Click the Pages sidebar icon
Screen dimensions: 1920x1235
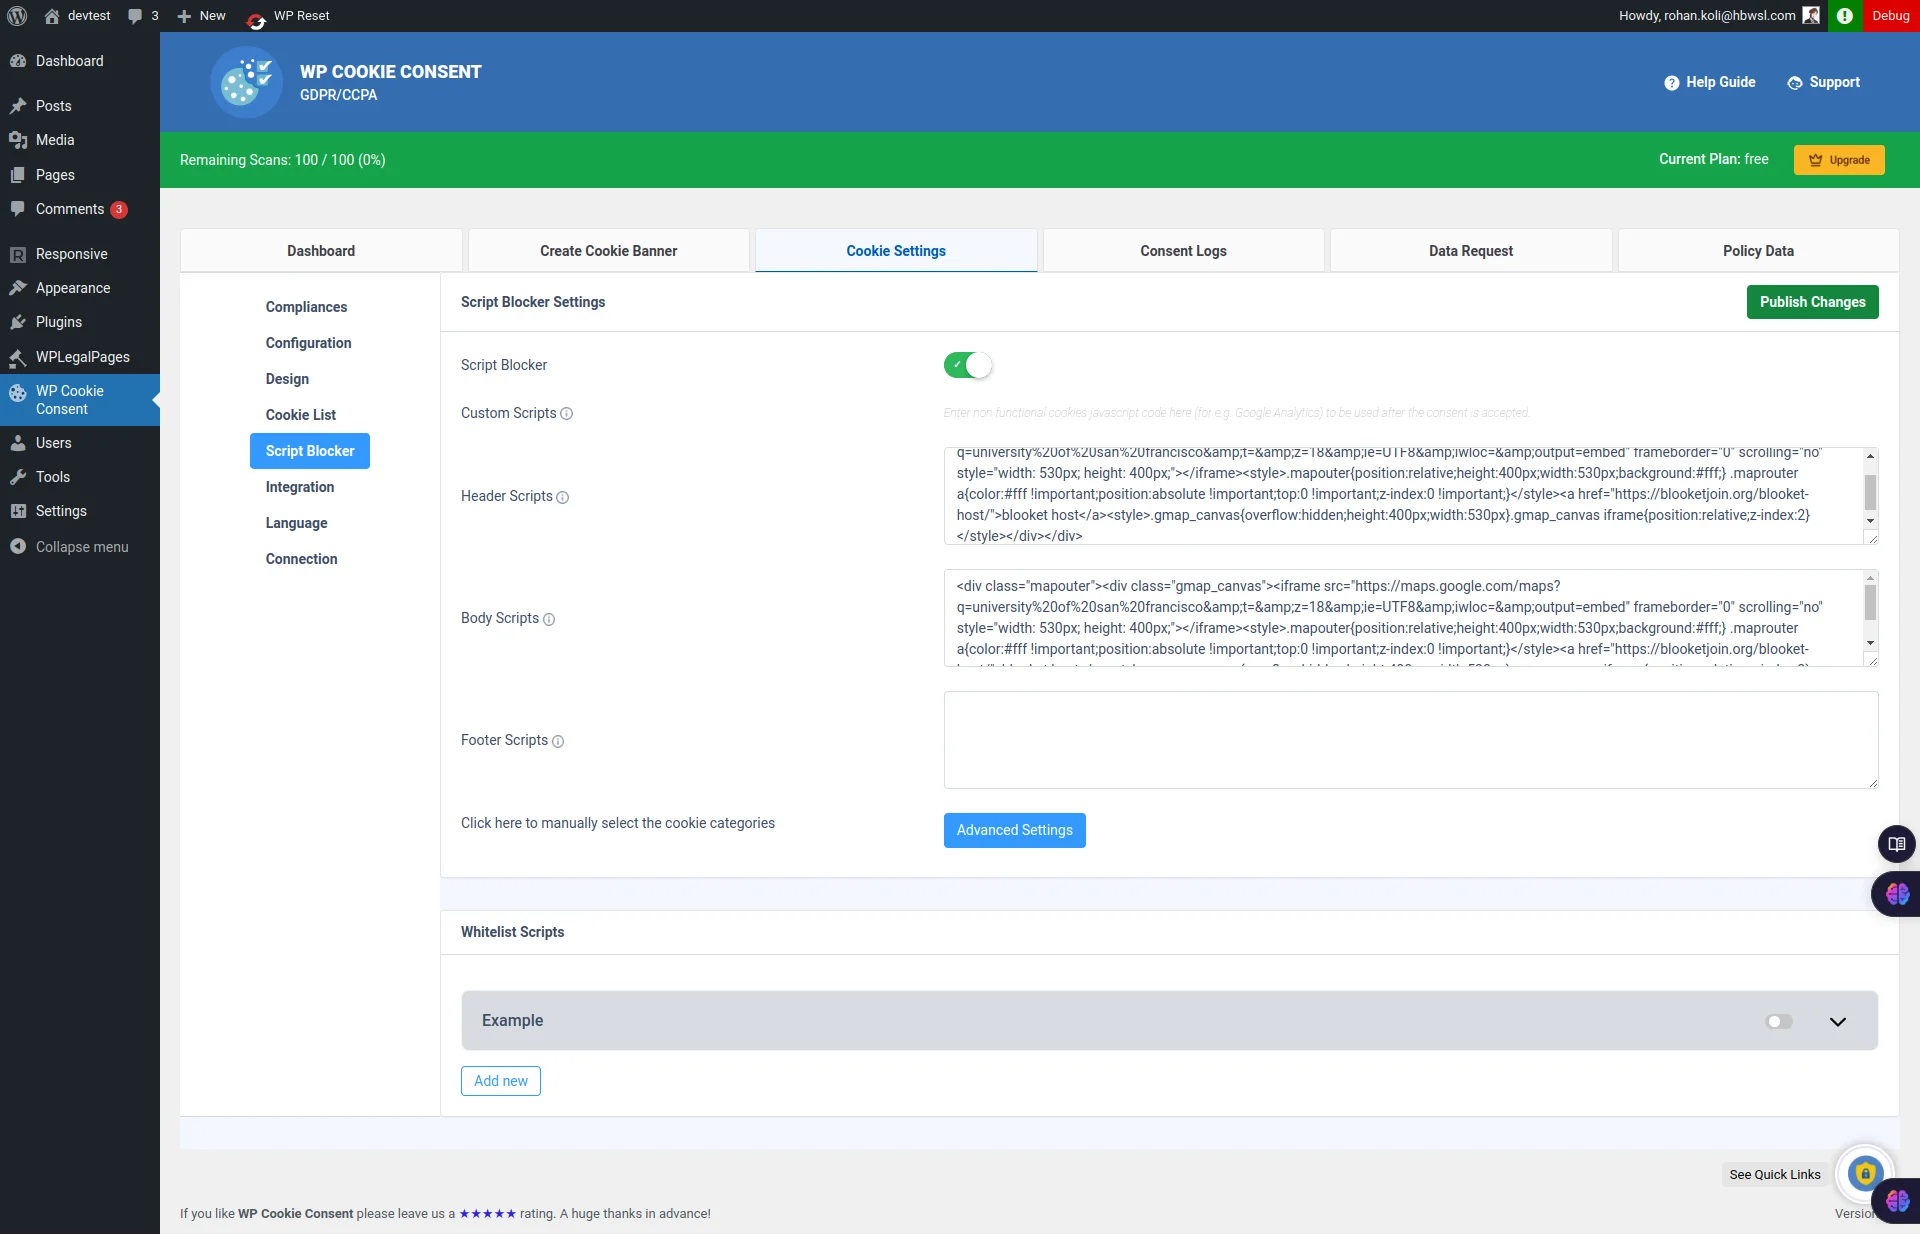pyautogui.click(x=18, y=175)
